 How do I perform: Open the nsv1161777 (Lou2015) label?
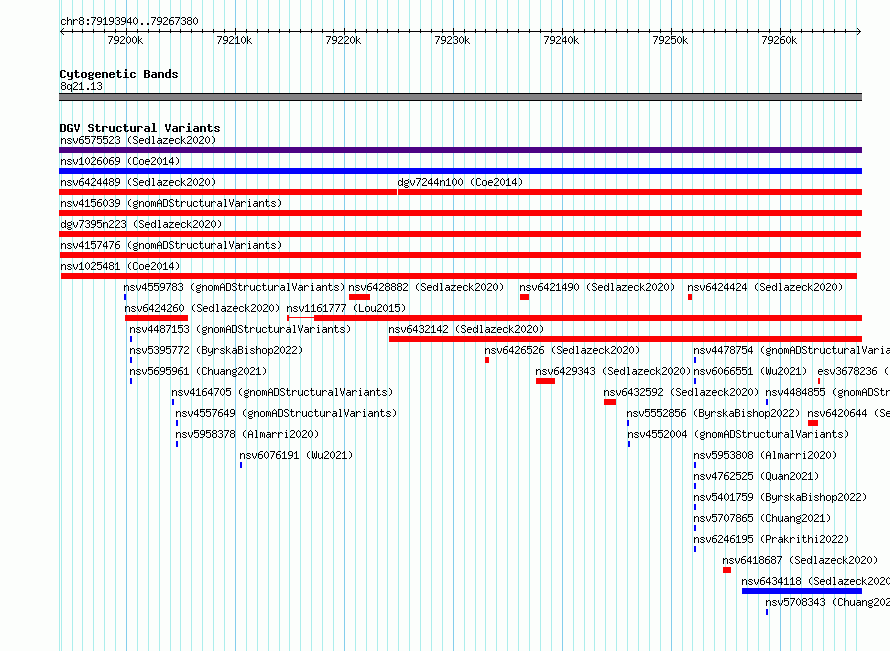pos(346,308)
